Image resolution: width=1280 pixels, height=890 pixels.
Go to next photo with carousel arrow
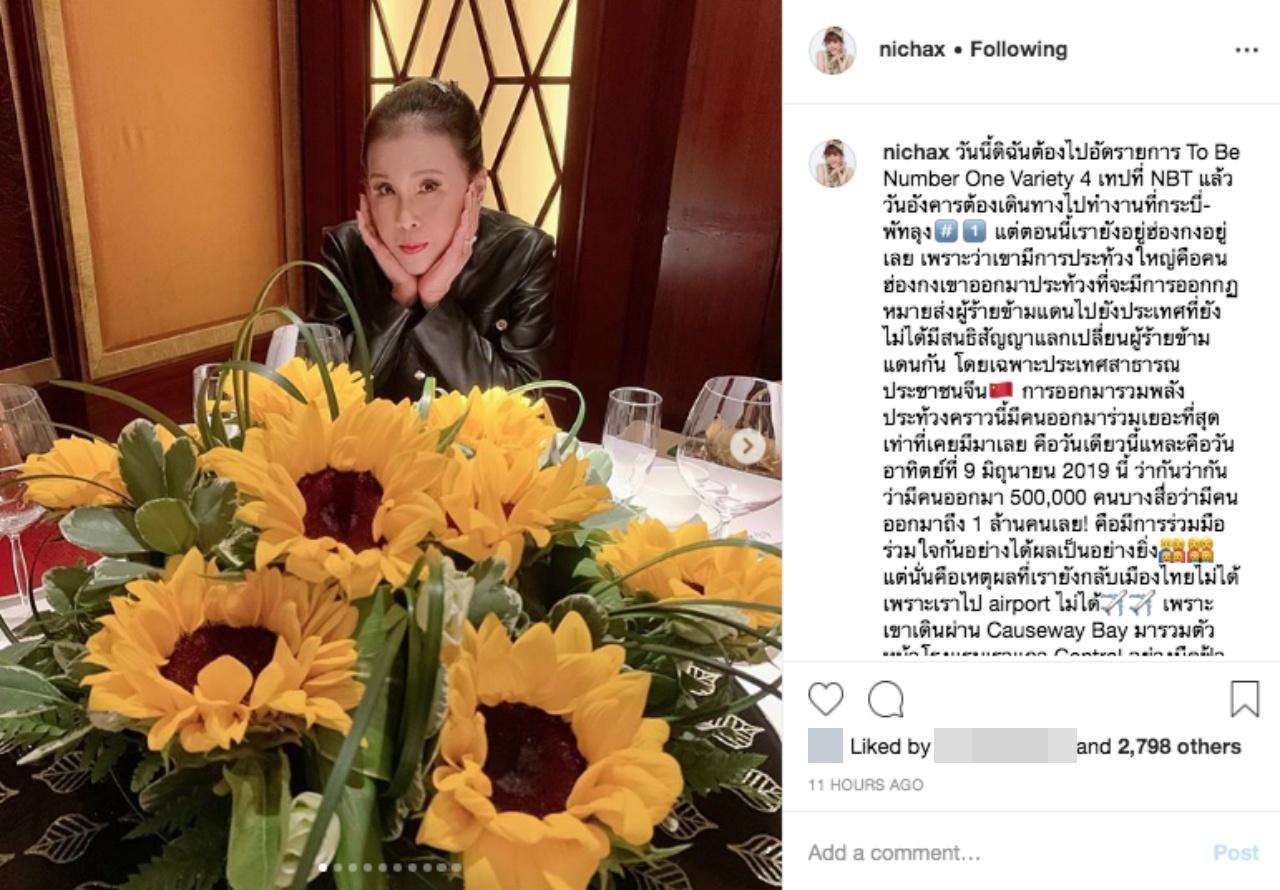(746, 447)
